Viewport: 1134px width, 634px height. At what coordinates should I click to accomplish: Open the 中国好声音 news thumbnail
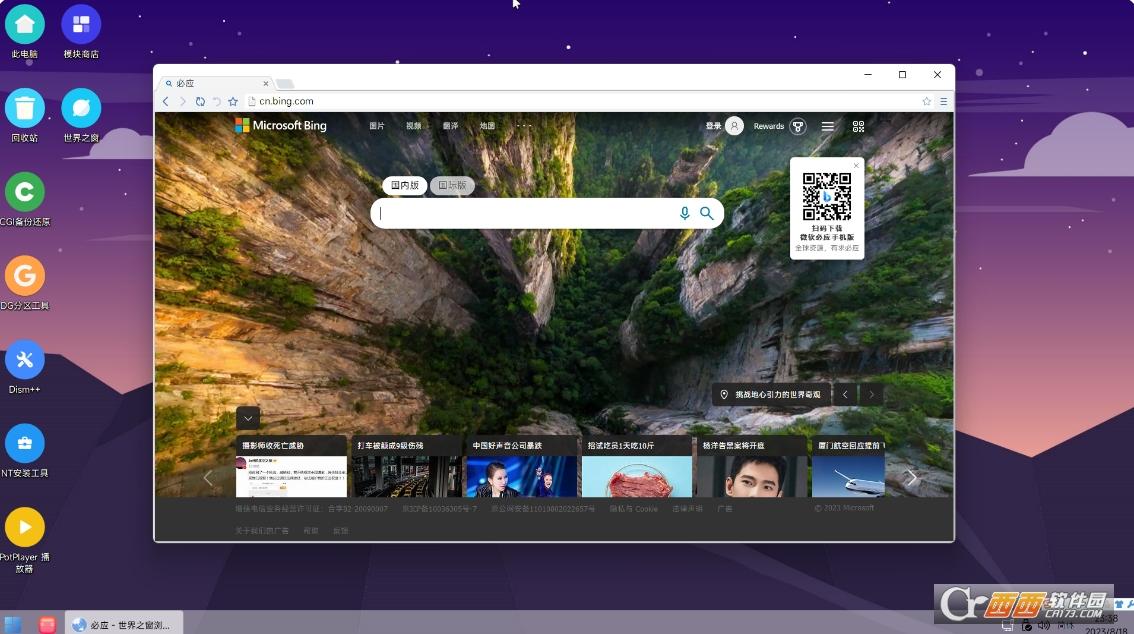point(522,476)
